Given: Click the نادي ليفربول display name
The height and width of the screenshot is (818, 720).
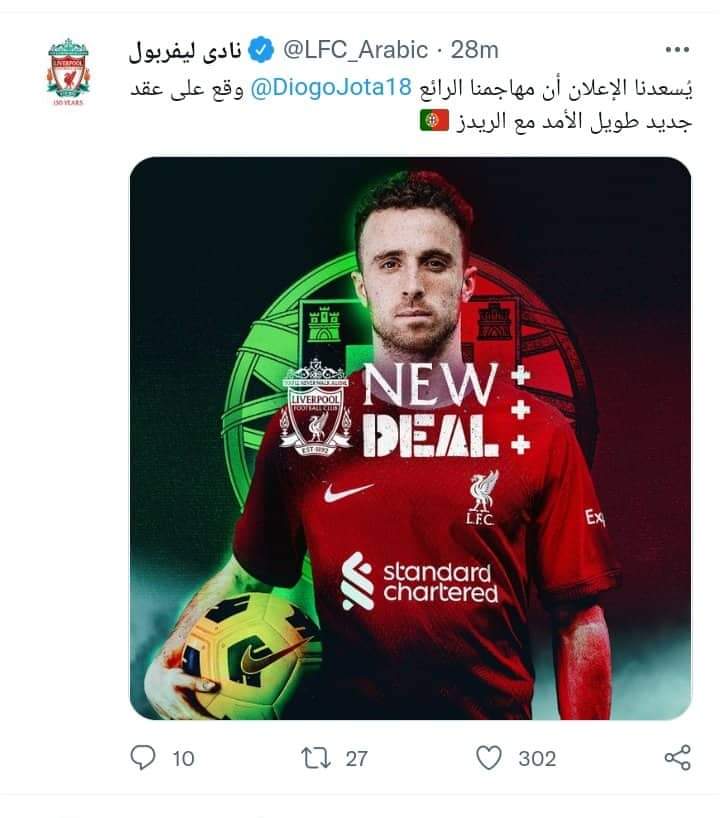Looking at the screenshot, I should click(185, 51).
